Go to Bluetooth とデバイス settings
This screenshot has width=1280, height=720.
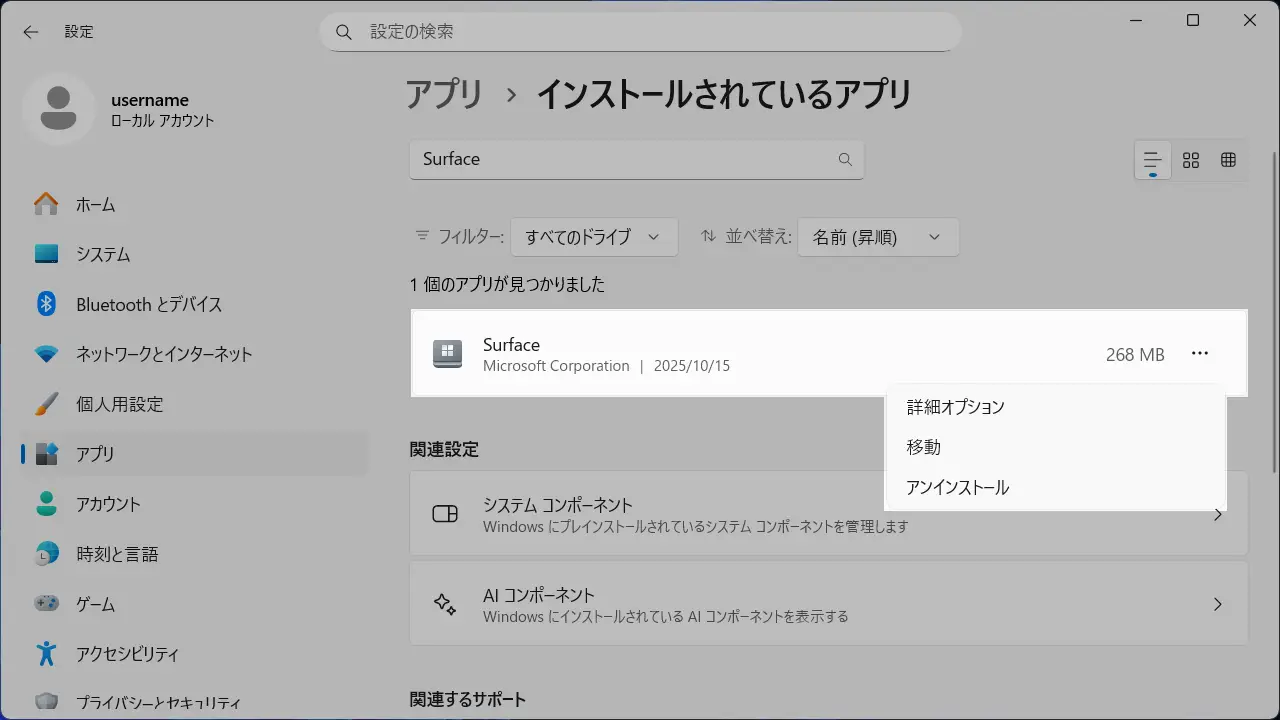point(149,305)
